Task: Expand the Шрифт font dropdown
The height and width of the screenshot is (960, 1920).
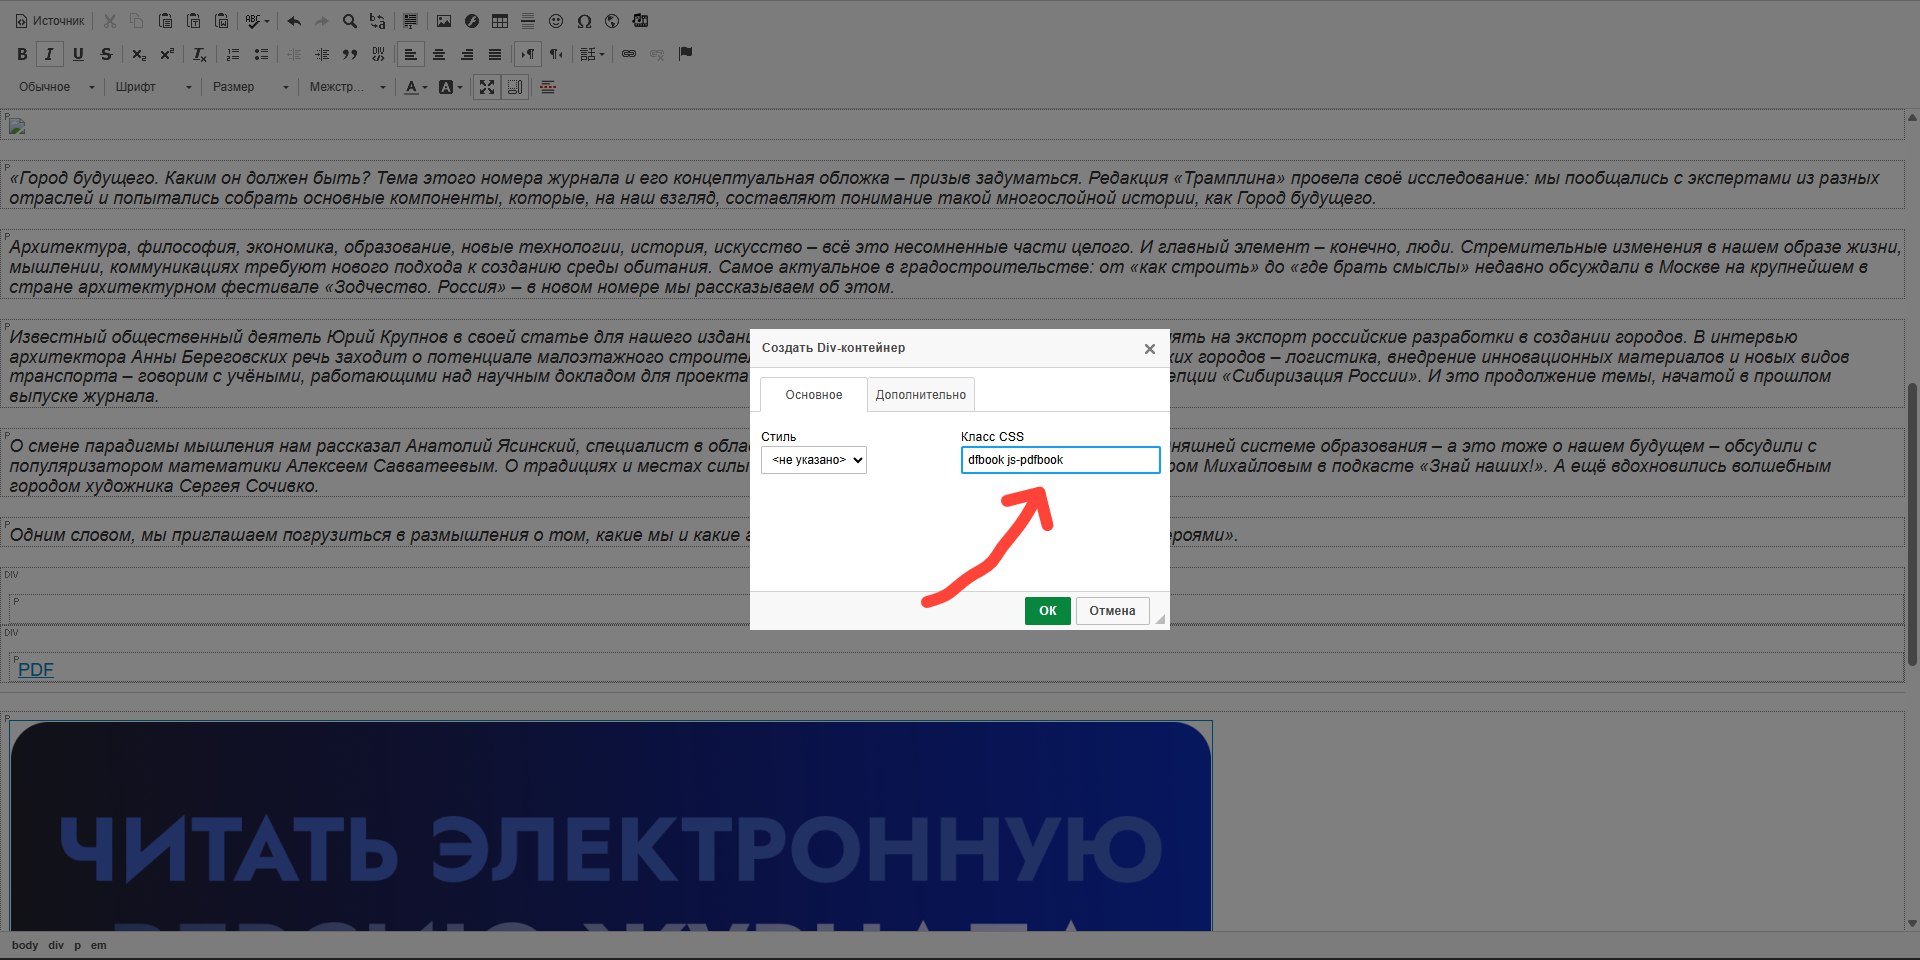Action: click(x=153, y=87)
